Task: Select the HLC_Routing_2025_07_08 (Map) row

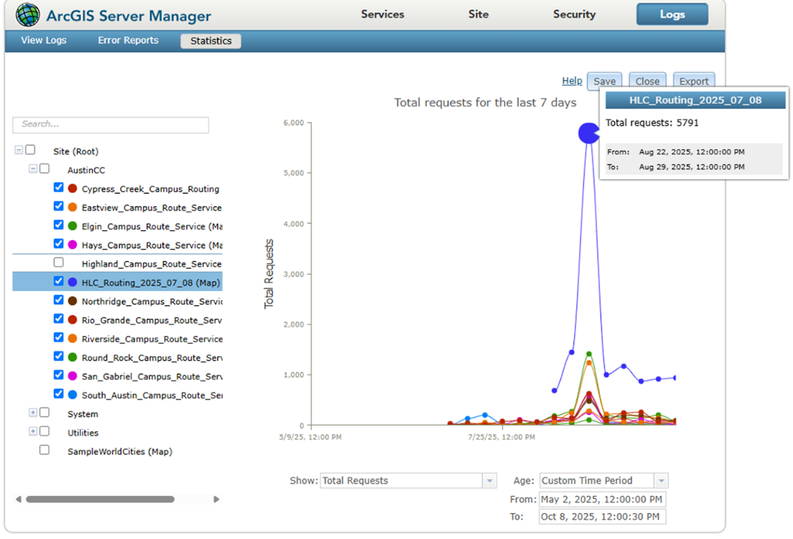Action: [x=117, y=282]
